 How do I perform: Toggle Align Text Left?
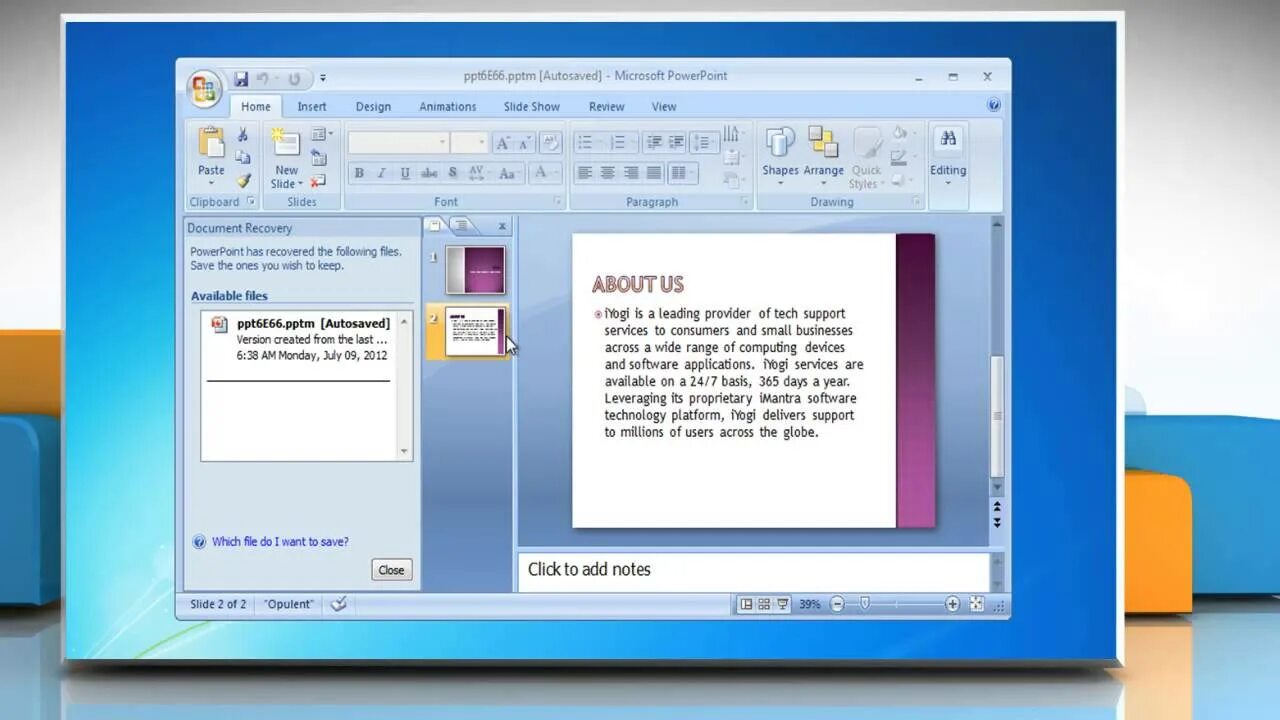pyautogui.click(x=585, y=173)
